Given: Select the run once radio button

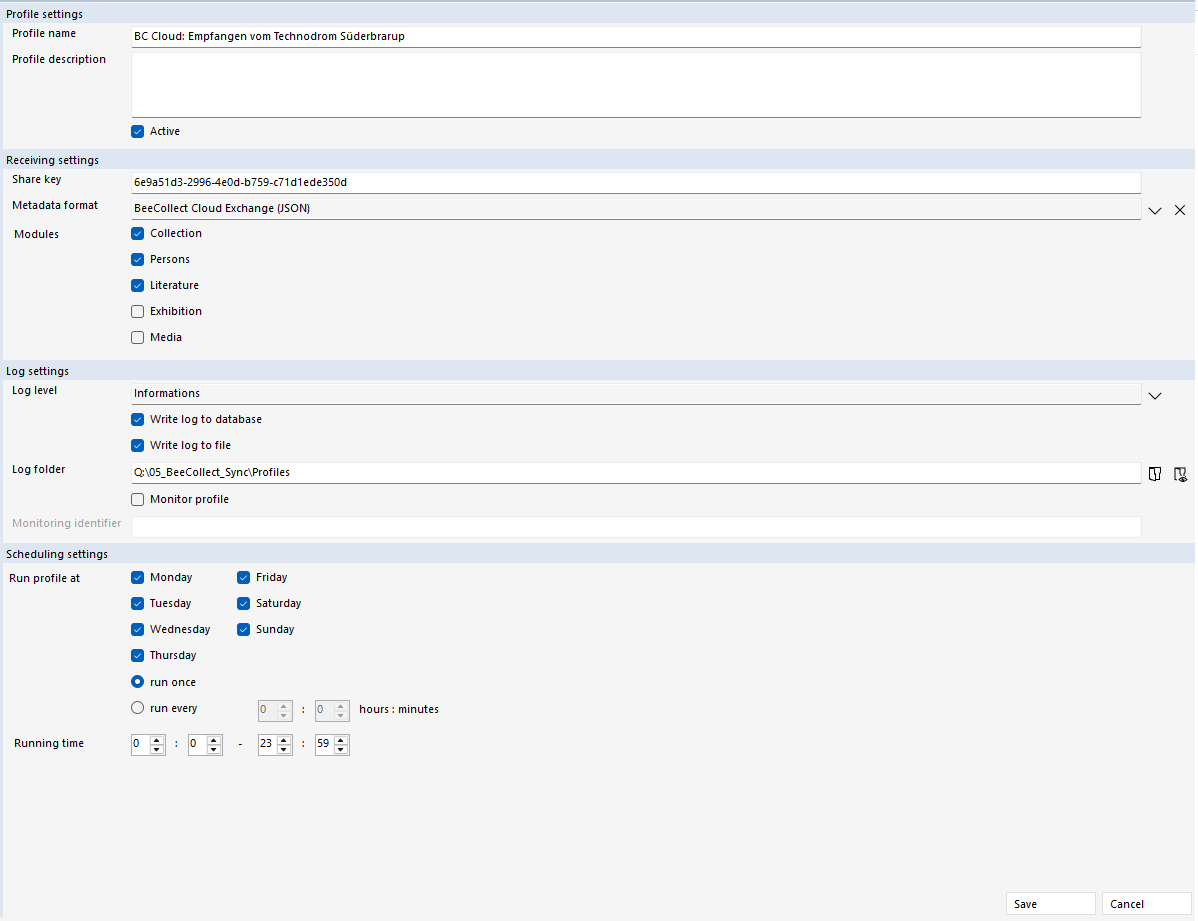Looking at the screenshot, I should (137, 681).
